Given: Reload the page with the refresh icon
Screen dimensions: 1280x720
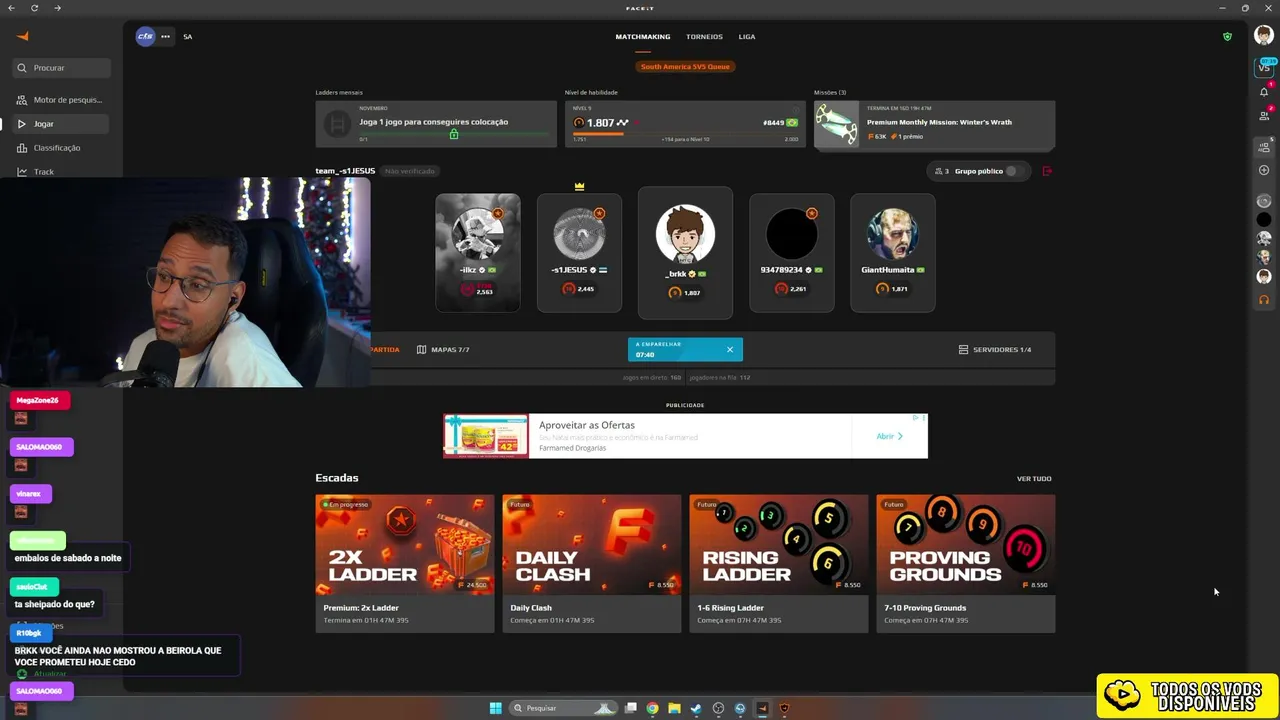Looking at the screenshot, I should [x=34, y=8].
